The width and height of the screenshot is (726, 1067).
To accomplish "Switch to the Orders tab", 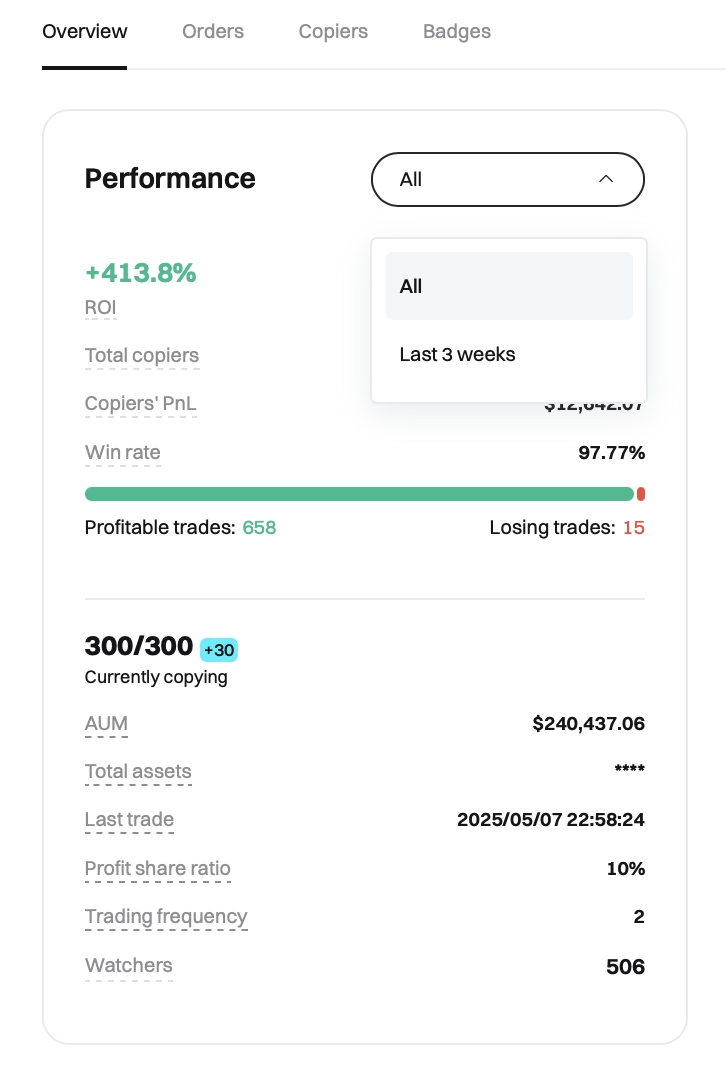I will point(213,31).
